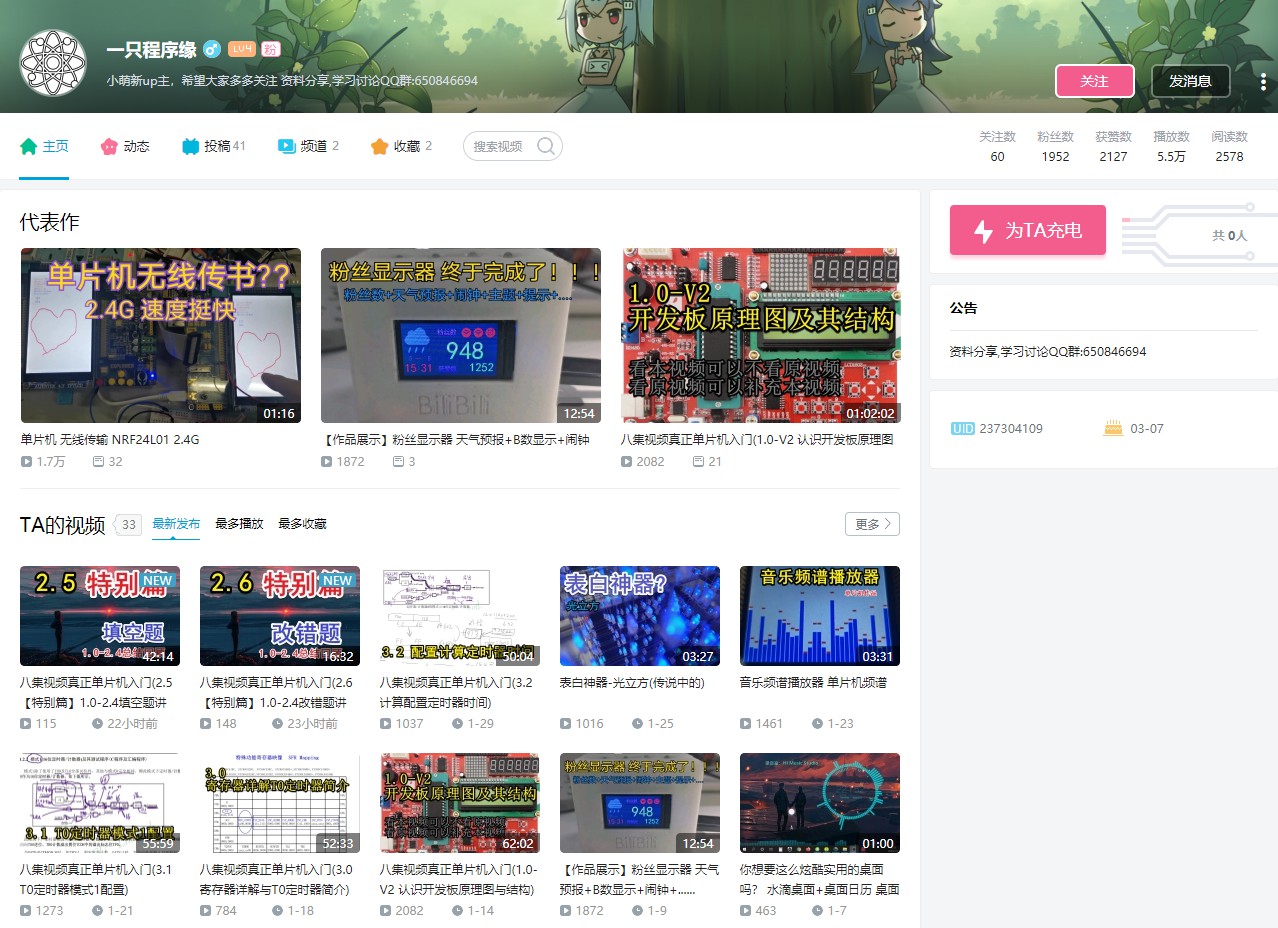Open the 表白神器 光立方 thumbnail
This screenshot has height=928, width=1278.
[640, 616]
